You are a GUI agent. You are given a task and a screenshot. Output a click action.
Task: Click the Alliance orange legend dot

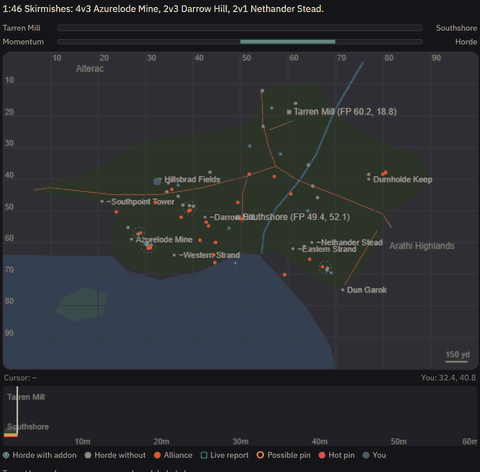157,455
